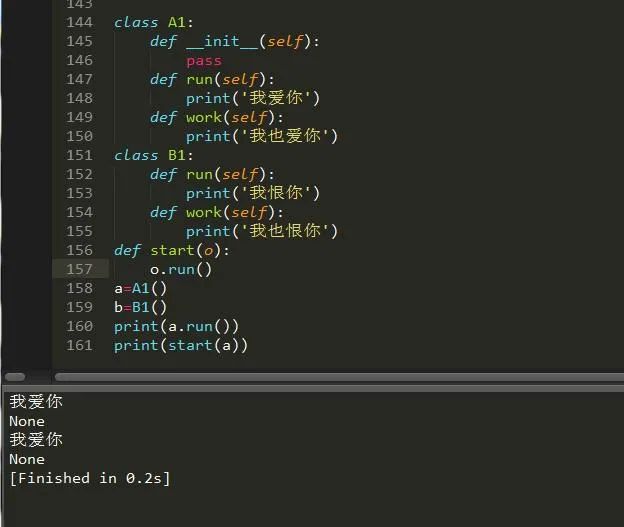This screenshot has width=624, height=527.
Task: Click second 'None' output line
Action: [27, 460]
